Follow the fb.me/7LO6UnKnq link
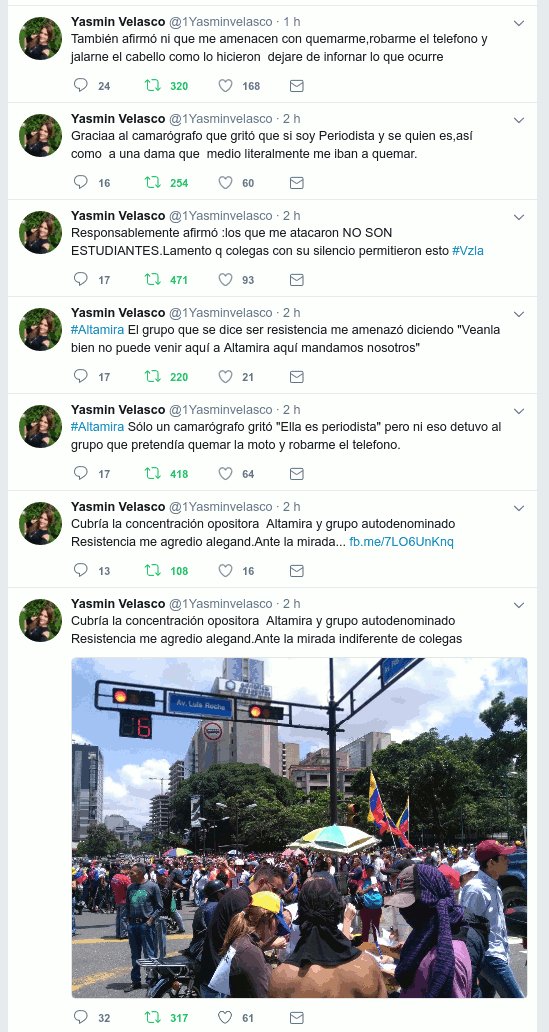 (x=401, y=542)
